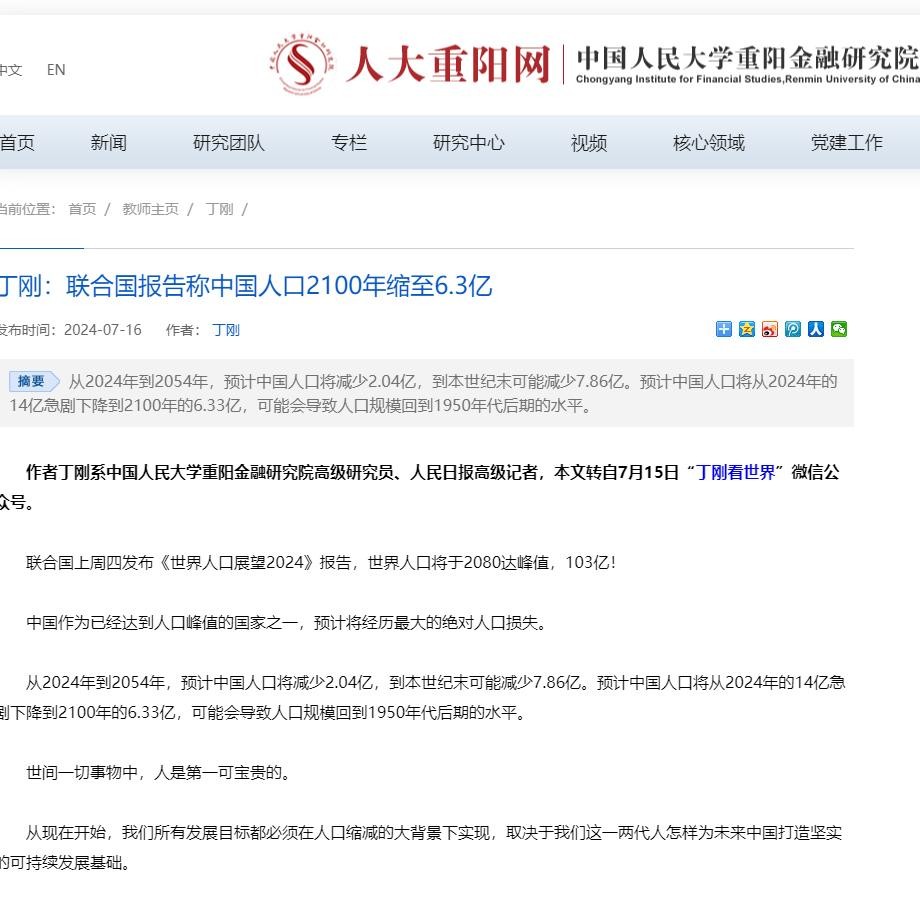Click 丁刚 in the breadcrumb

(x=219, y=209)
